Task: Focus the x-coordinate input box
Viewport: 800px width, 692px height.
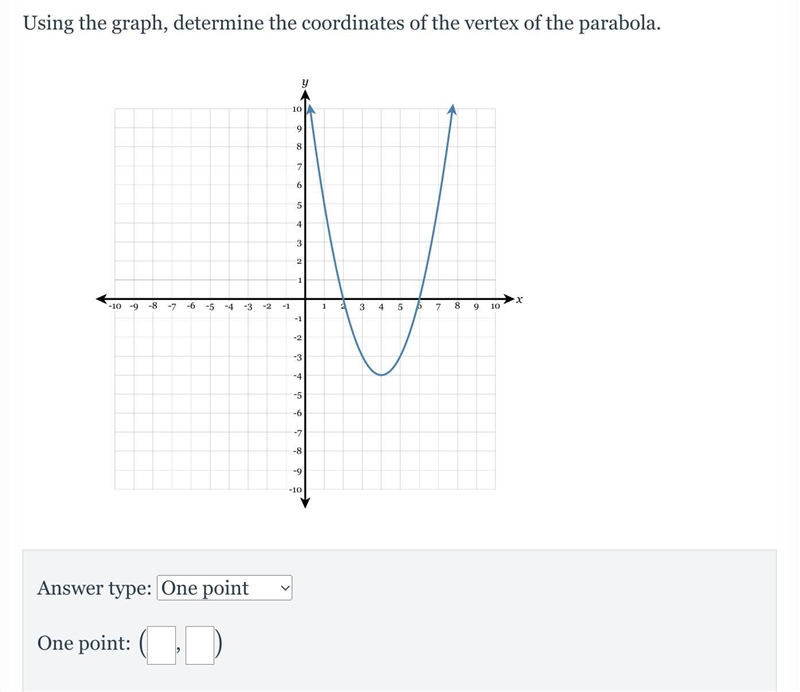Action: coord(161,646)
